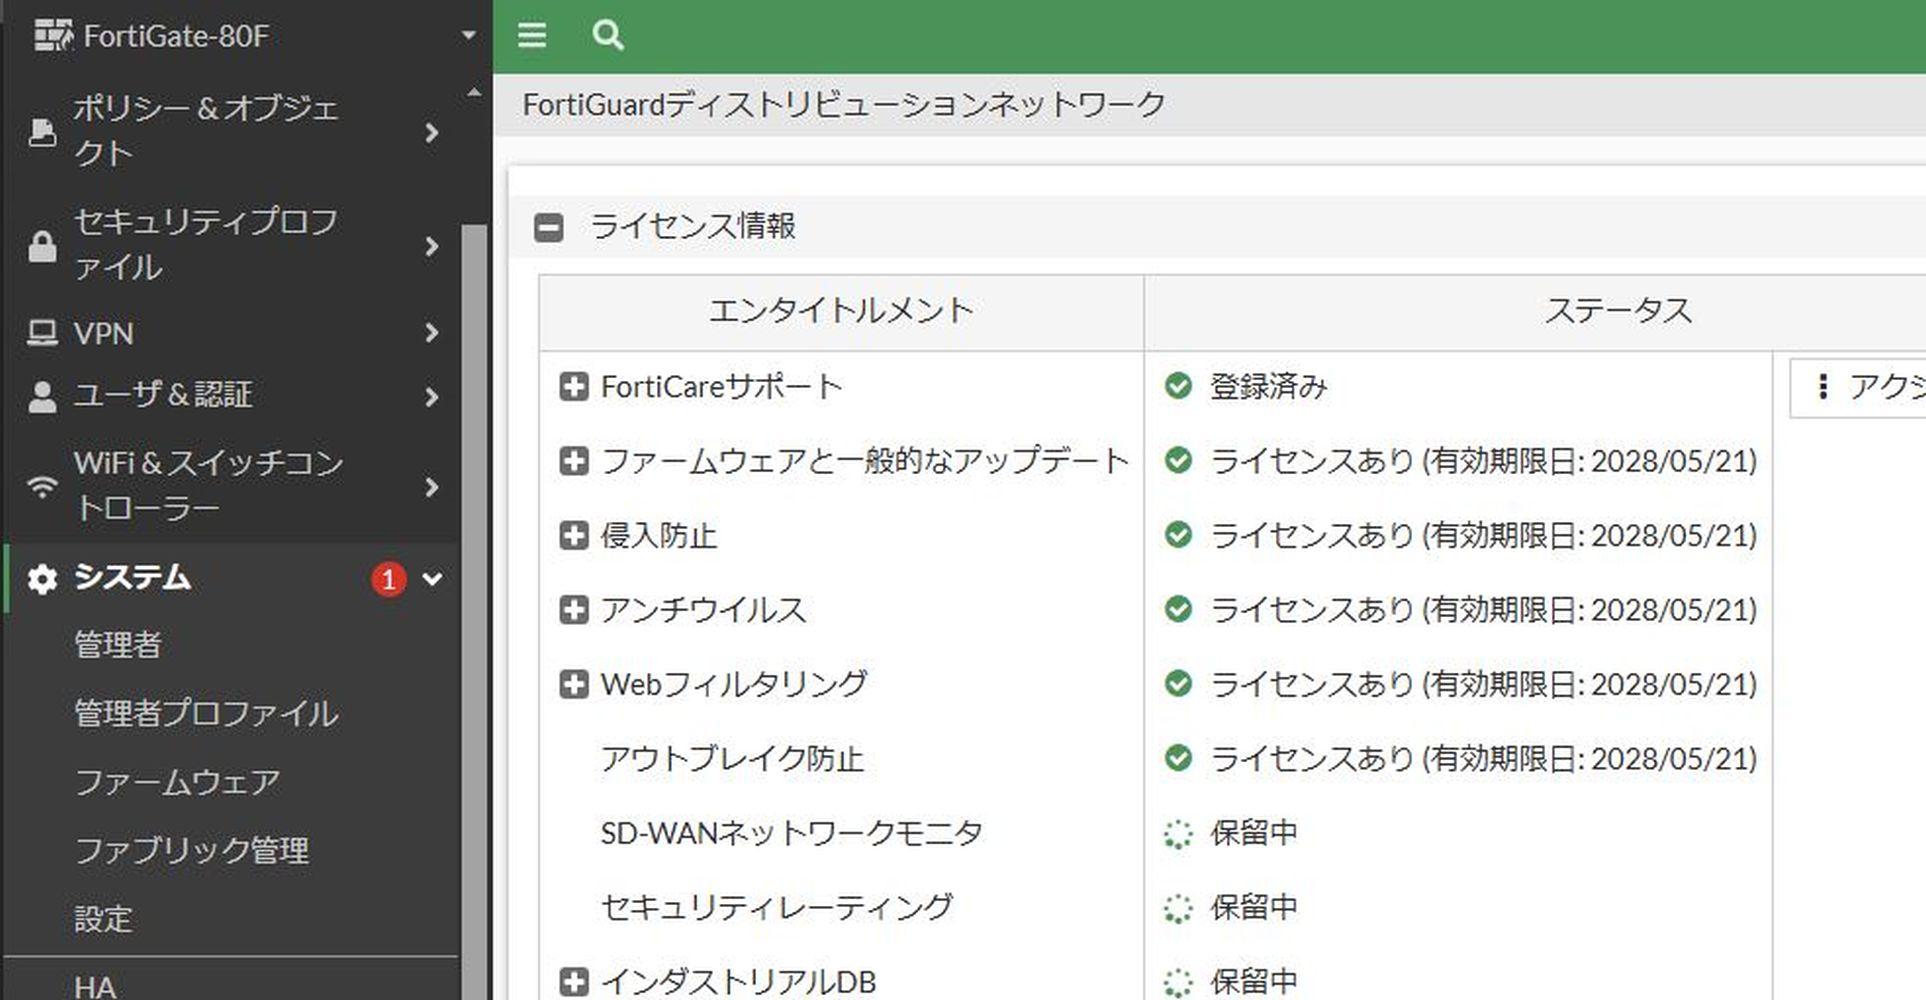Expand ファームウェアと一般的なアップデート row
Viewport: 1926px width, 1000px height.
tap(574, 461)
